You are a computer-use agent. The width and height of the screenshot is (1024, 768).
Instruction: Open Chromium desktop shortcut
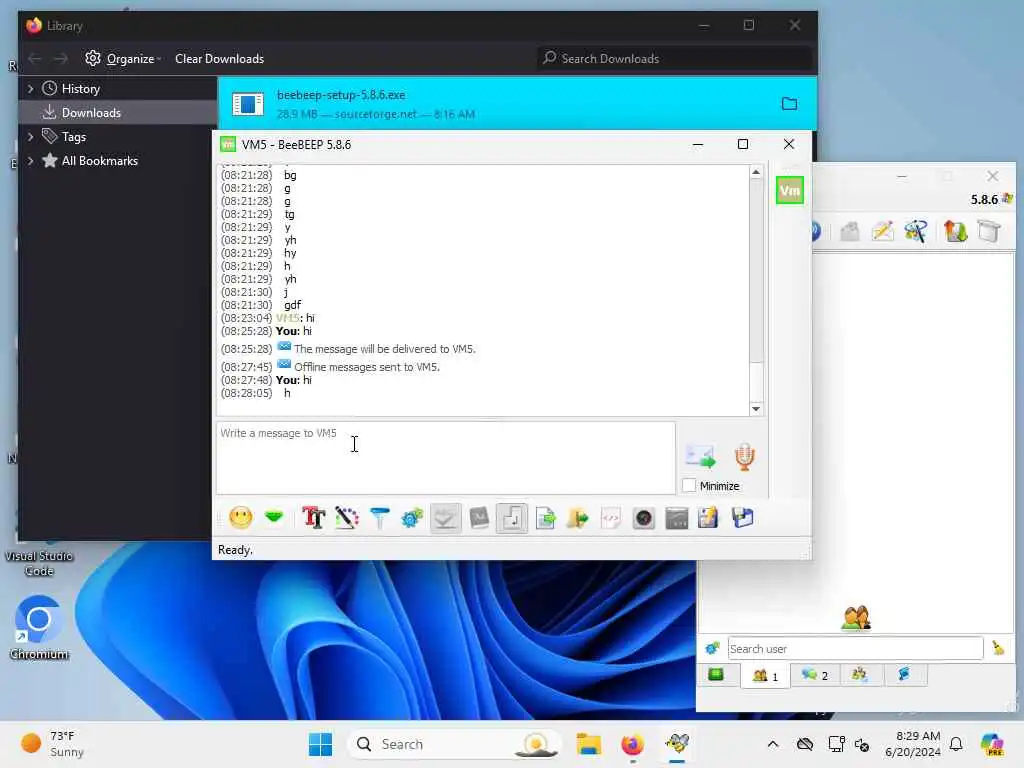pos(39,628)
